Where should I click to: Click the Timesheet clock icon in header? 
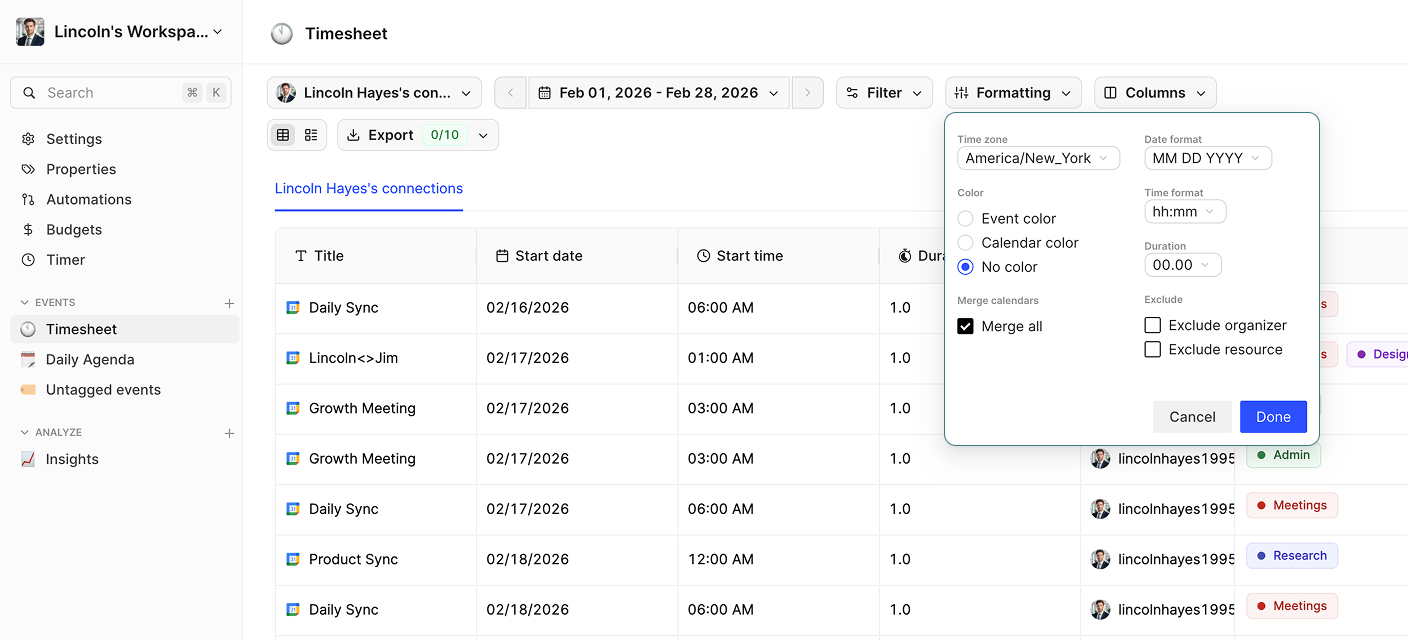(282, 33)
